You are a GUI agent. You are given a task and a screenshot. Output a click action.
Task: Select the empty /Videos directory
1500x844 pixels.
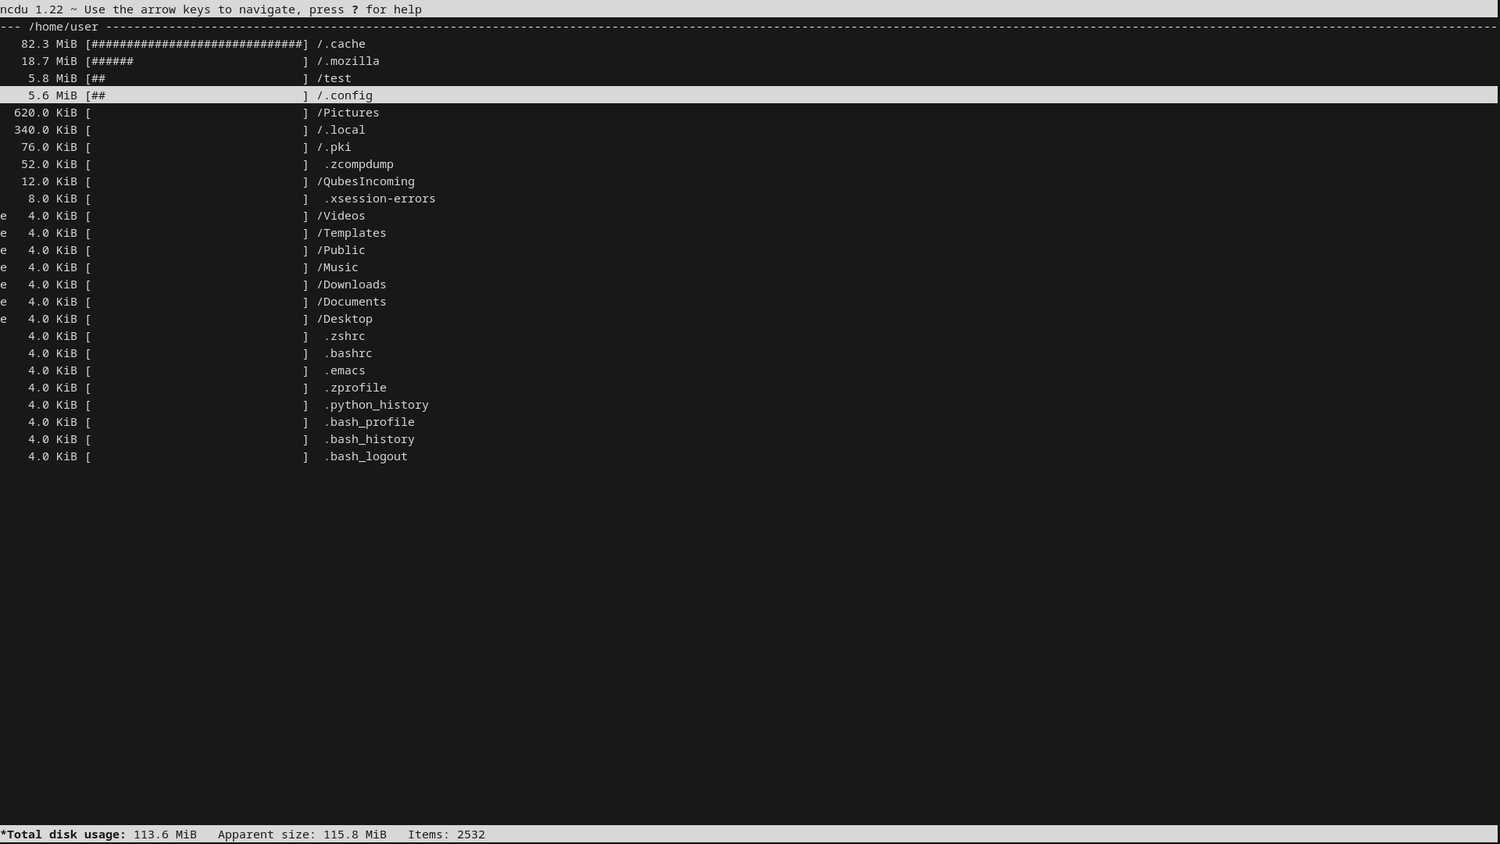(749, 215)
